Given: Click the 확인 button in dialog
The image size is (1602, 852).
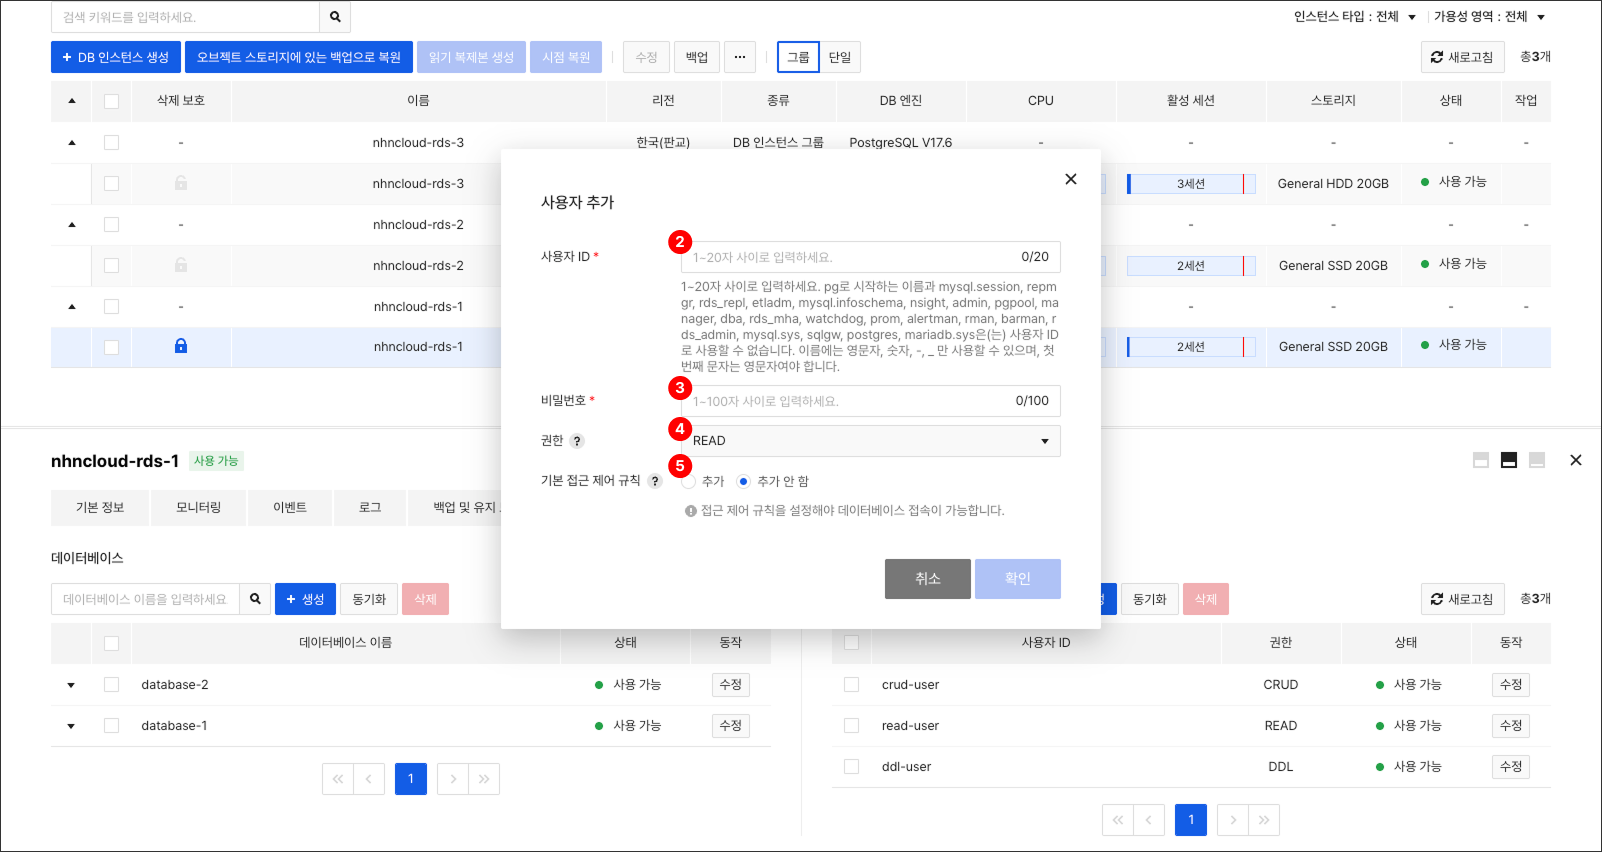Looking at the screenshot, I should [1018, 579].
